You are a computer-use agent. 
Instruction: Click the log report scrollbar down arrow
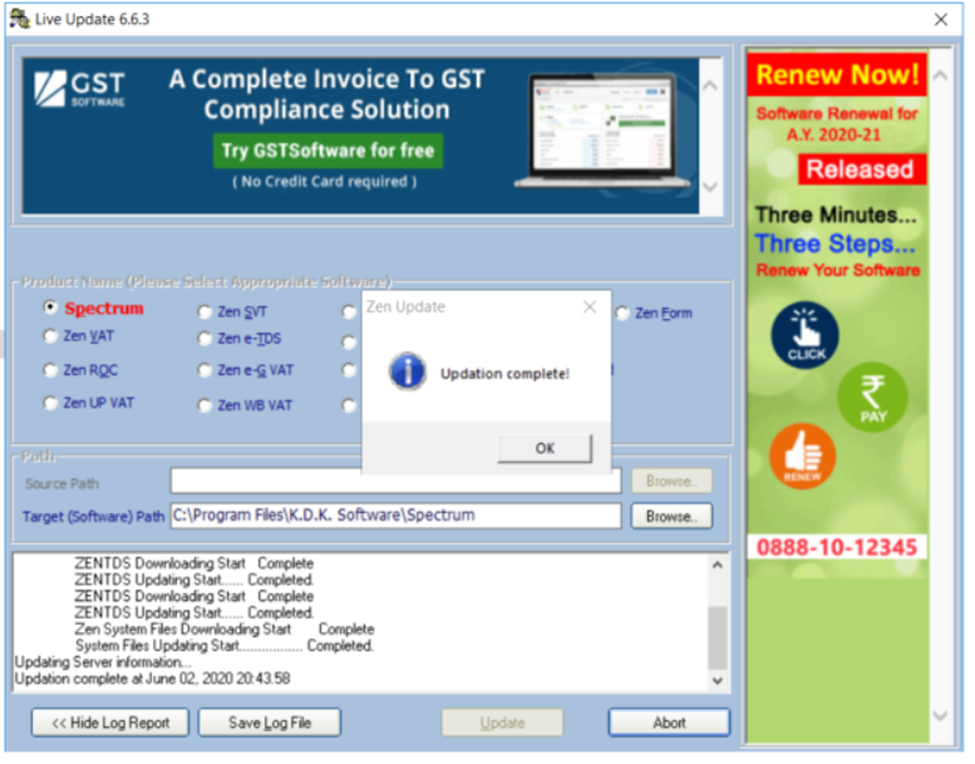tap(717, 681)
